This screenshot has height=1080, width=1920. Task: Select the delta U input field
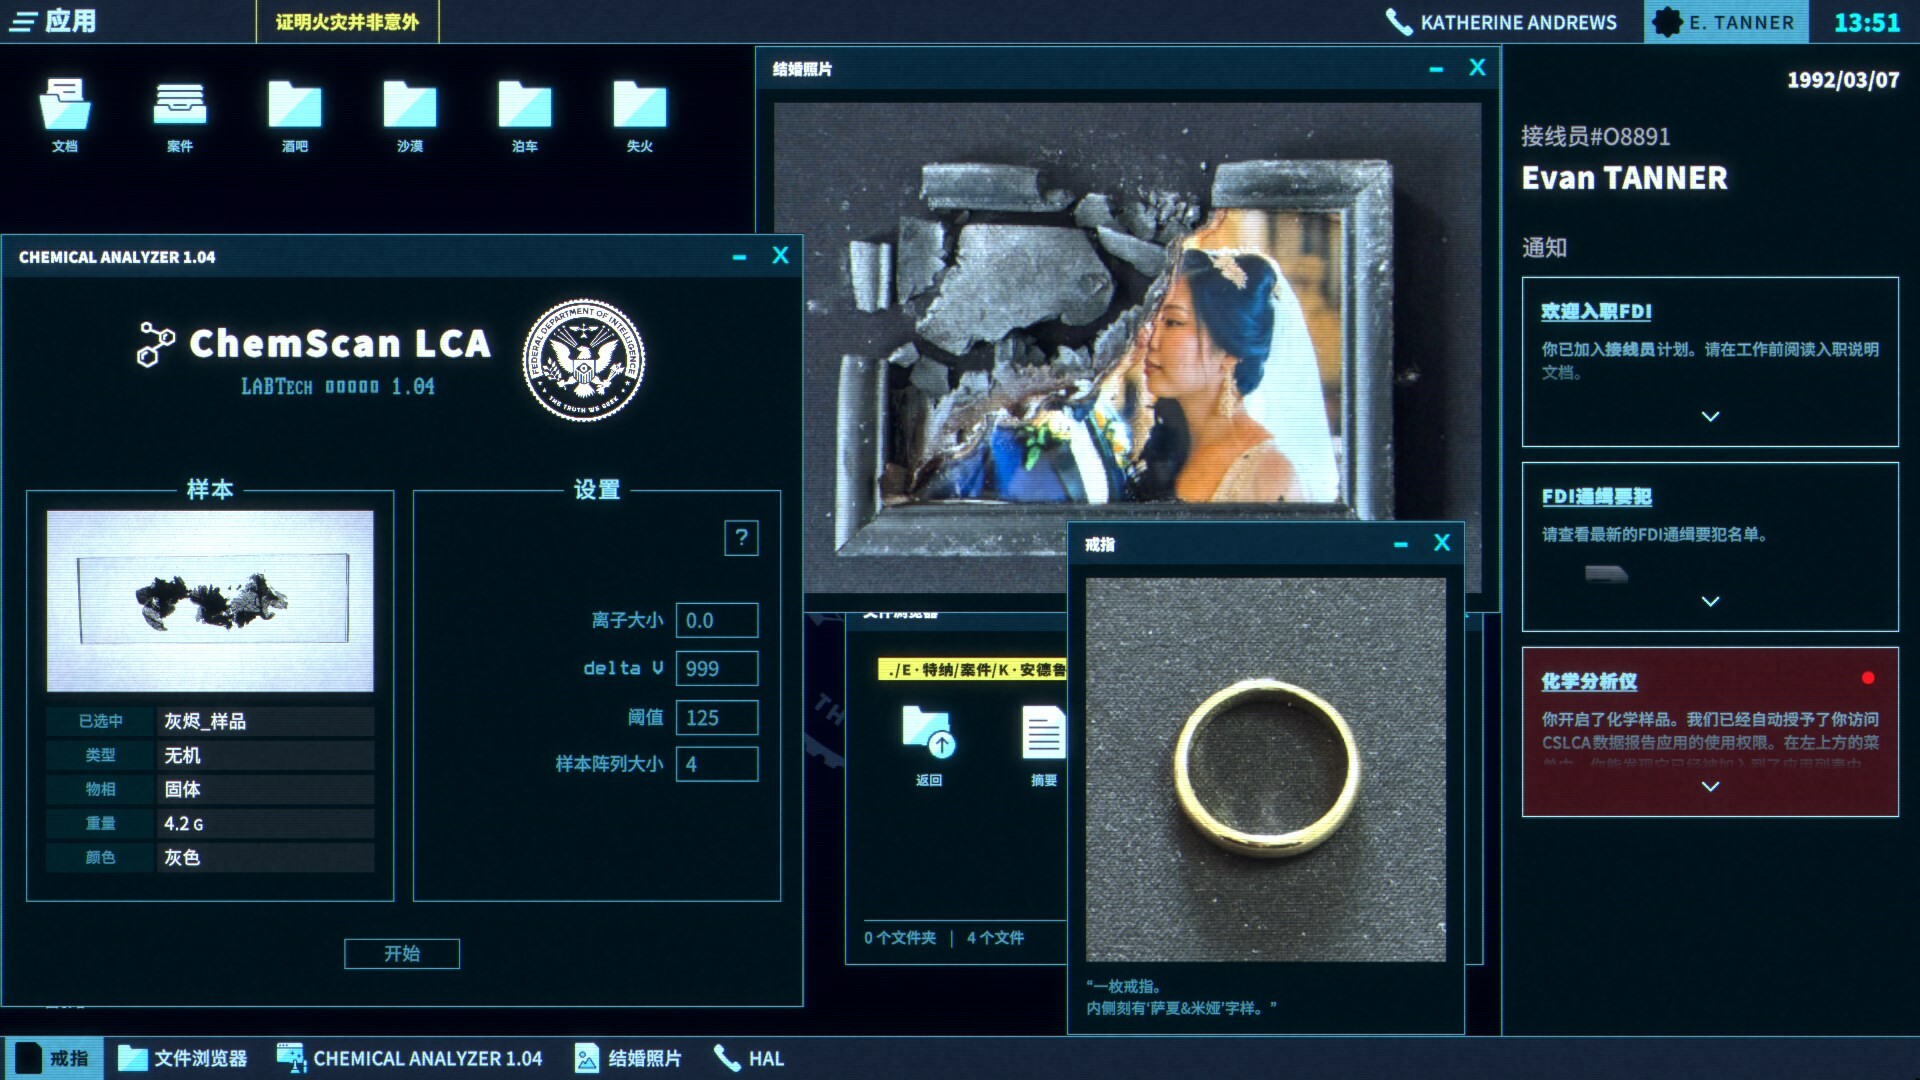(x=719, y=666)
